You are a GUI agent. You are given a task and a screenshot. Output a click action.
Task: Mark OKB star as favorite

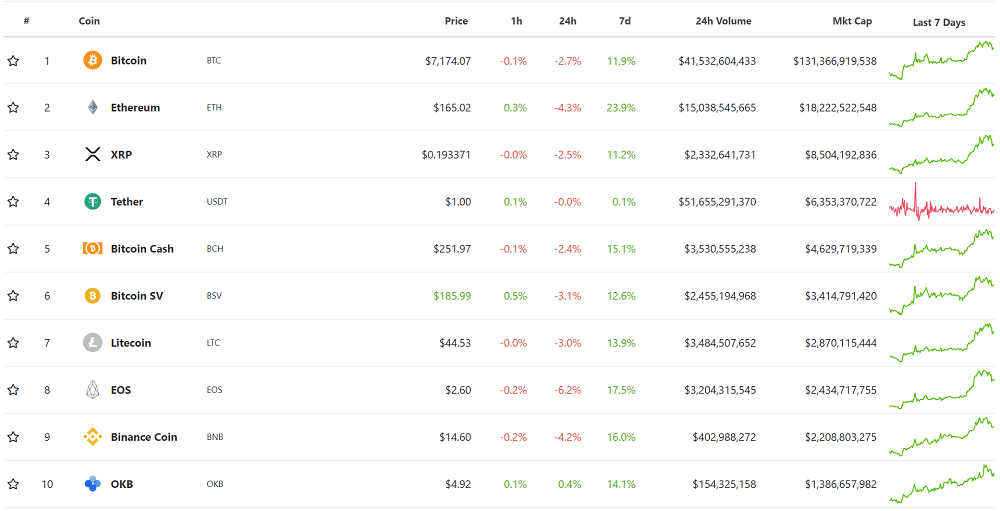coord(13,484)
